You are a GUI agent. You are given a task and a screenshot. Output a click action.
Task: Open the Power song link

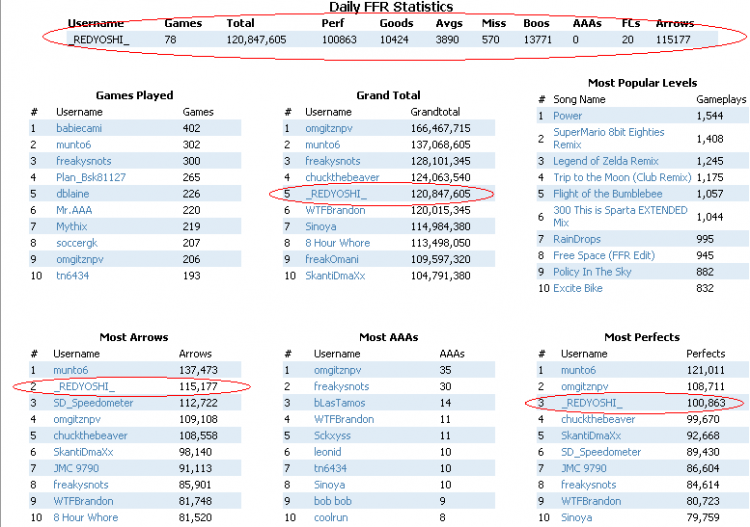[x=567, y=116]
